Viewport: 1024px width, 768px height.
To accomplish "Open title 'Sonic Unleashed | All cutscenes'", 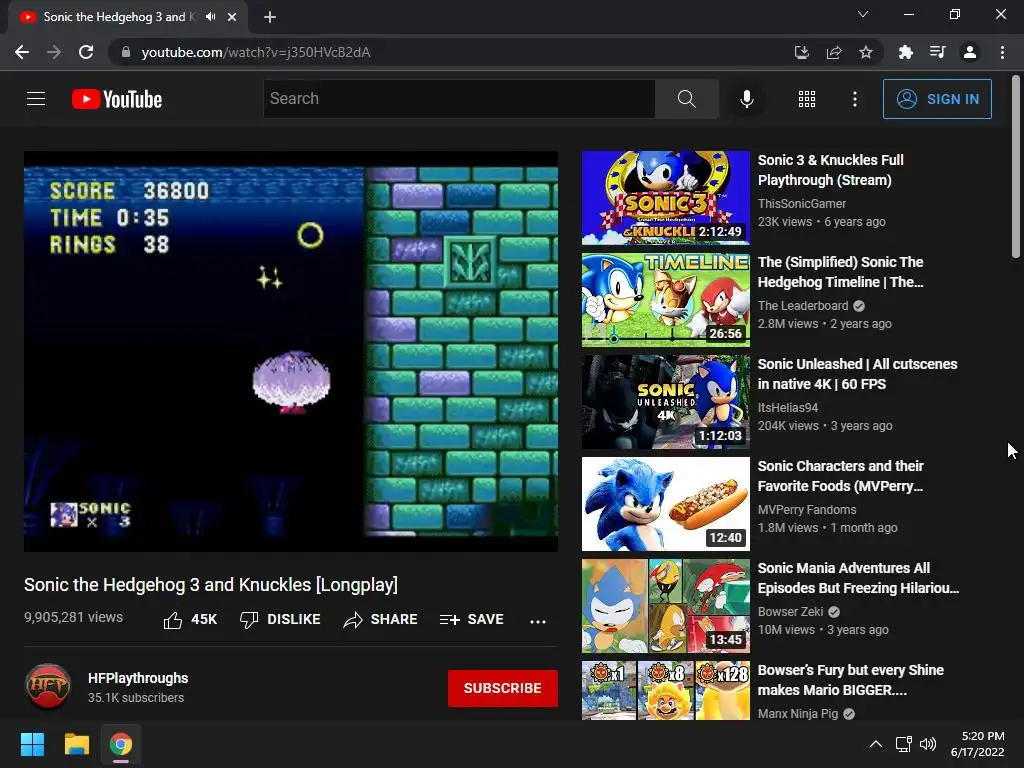I will pos(857,374).
